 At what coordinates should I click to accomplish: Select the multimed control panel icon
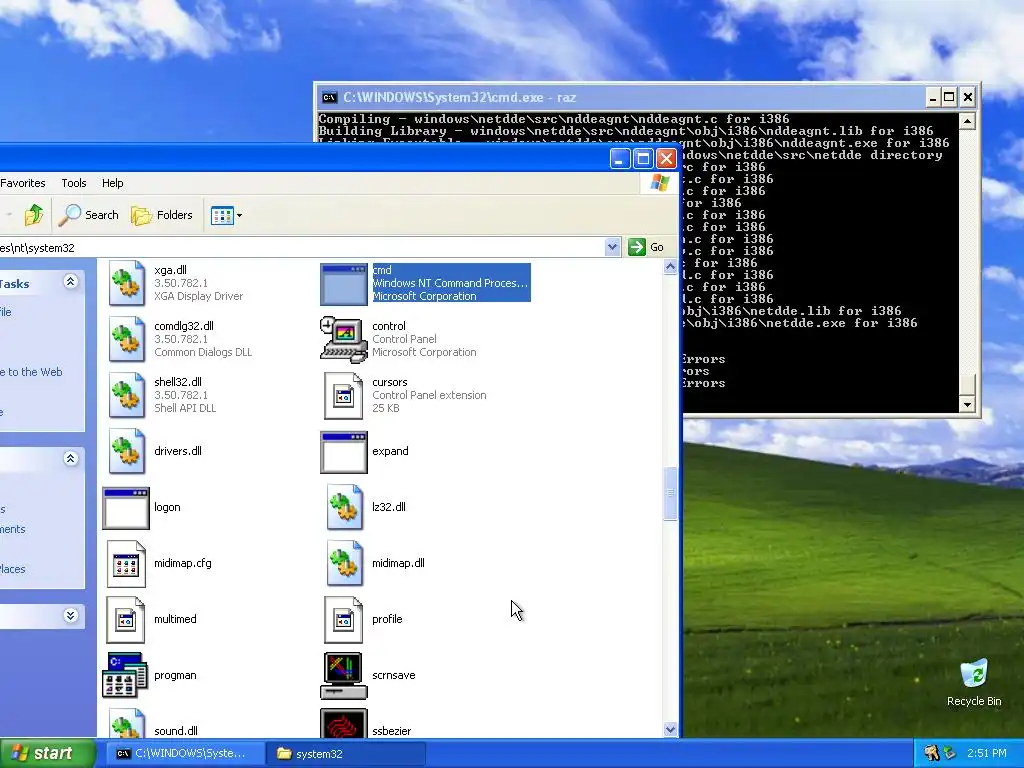coord(126,620)
